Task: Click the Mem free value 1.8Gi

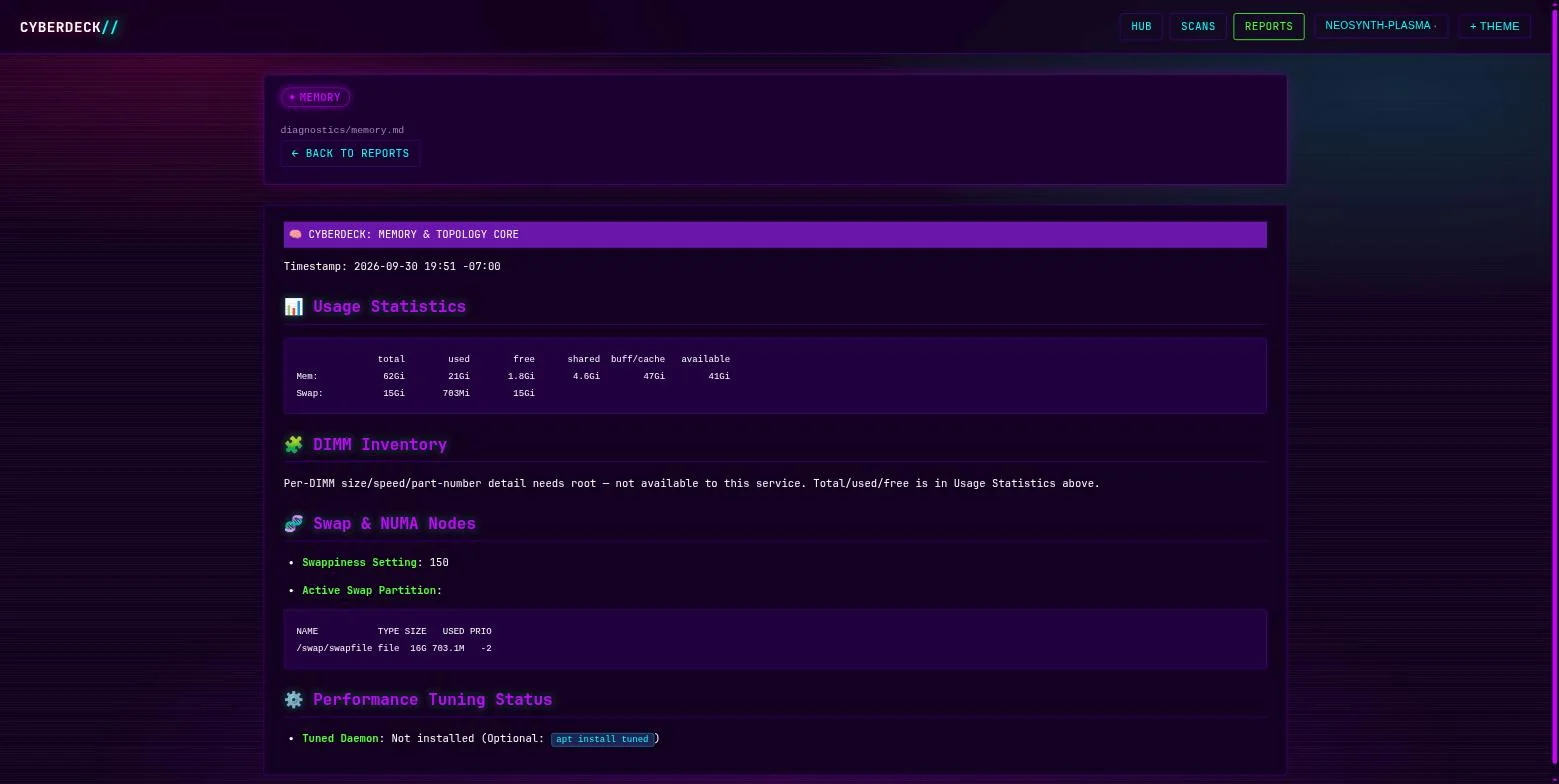Action: (x=521, y=376)
